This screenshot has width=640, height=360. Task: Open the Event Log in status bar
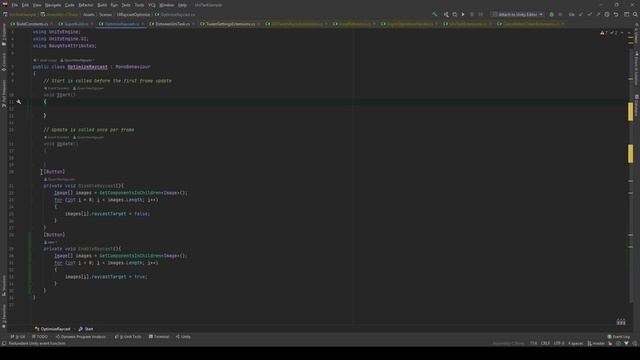click(619, 337)
